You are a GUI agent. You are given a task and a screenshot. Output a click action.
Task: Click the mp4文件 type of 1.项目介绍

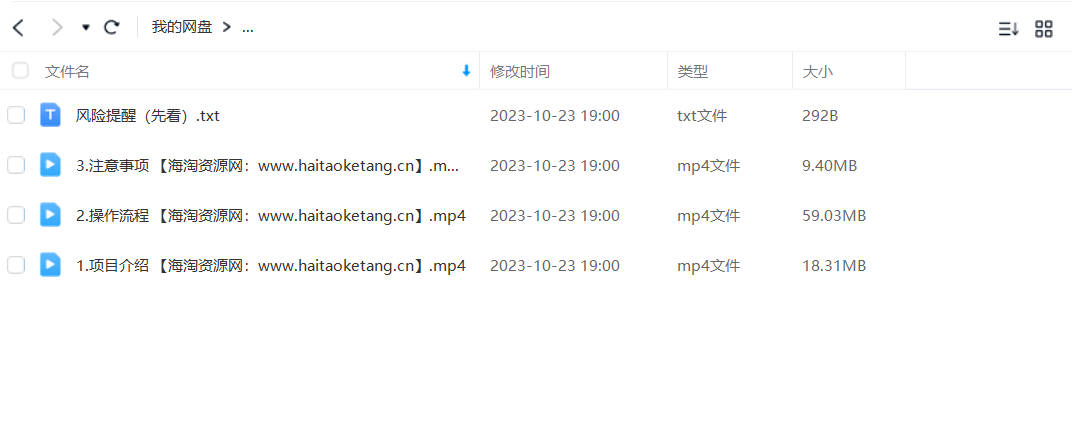pos(709,266)
